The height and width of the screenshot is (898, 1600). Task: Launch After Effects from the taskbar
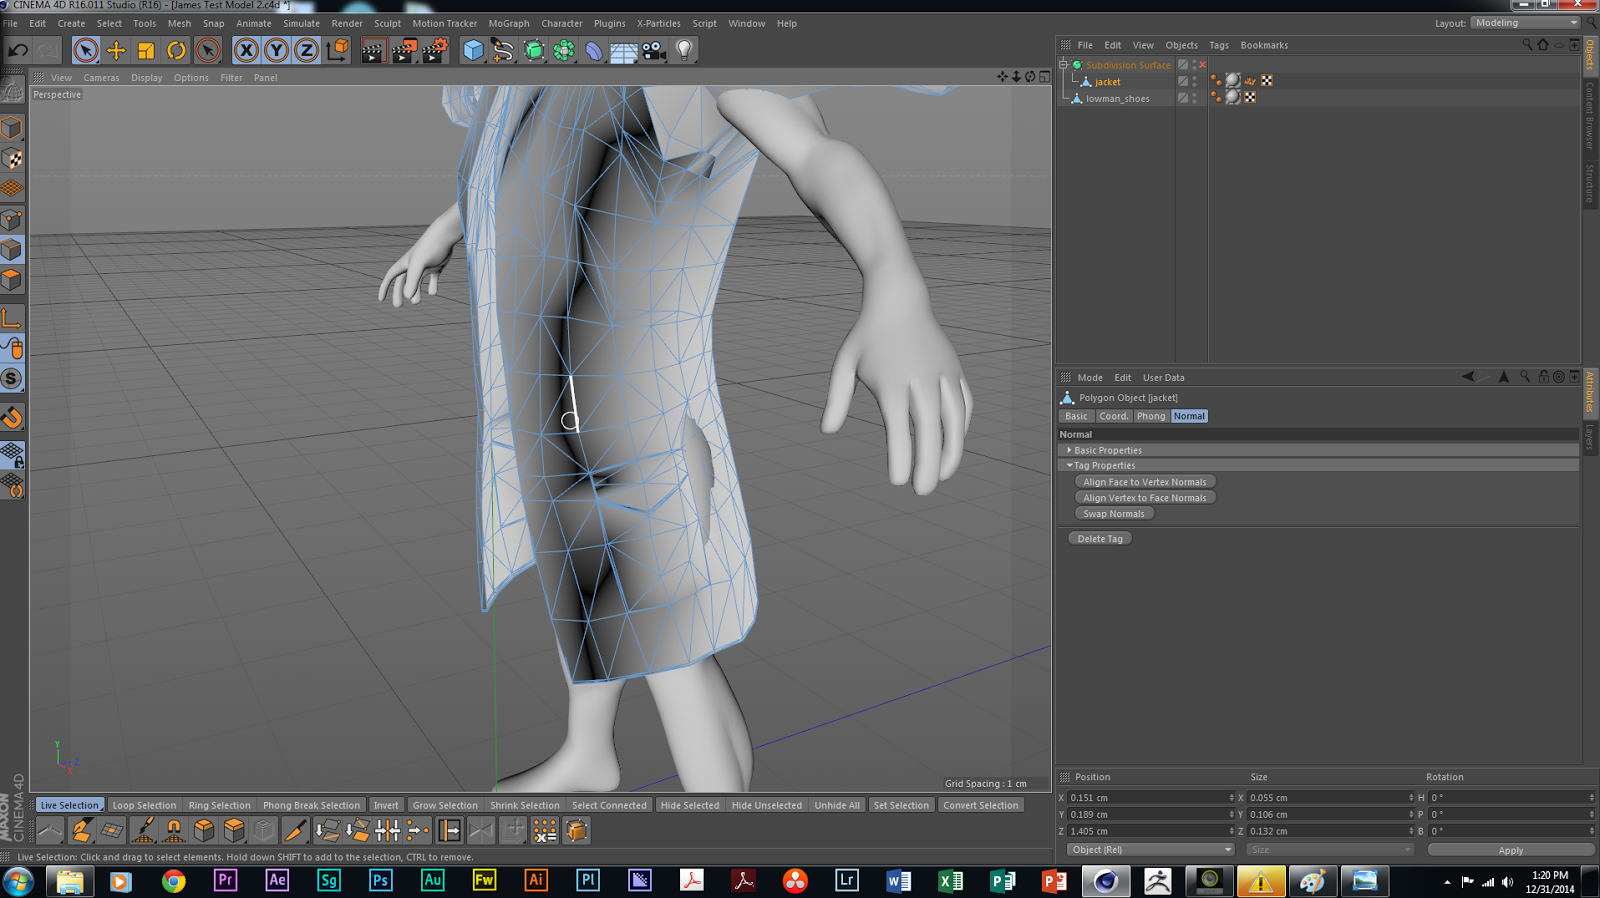tap(277, 881)
